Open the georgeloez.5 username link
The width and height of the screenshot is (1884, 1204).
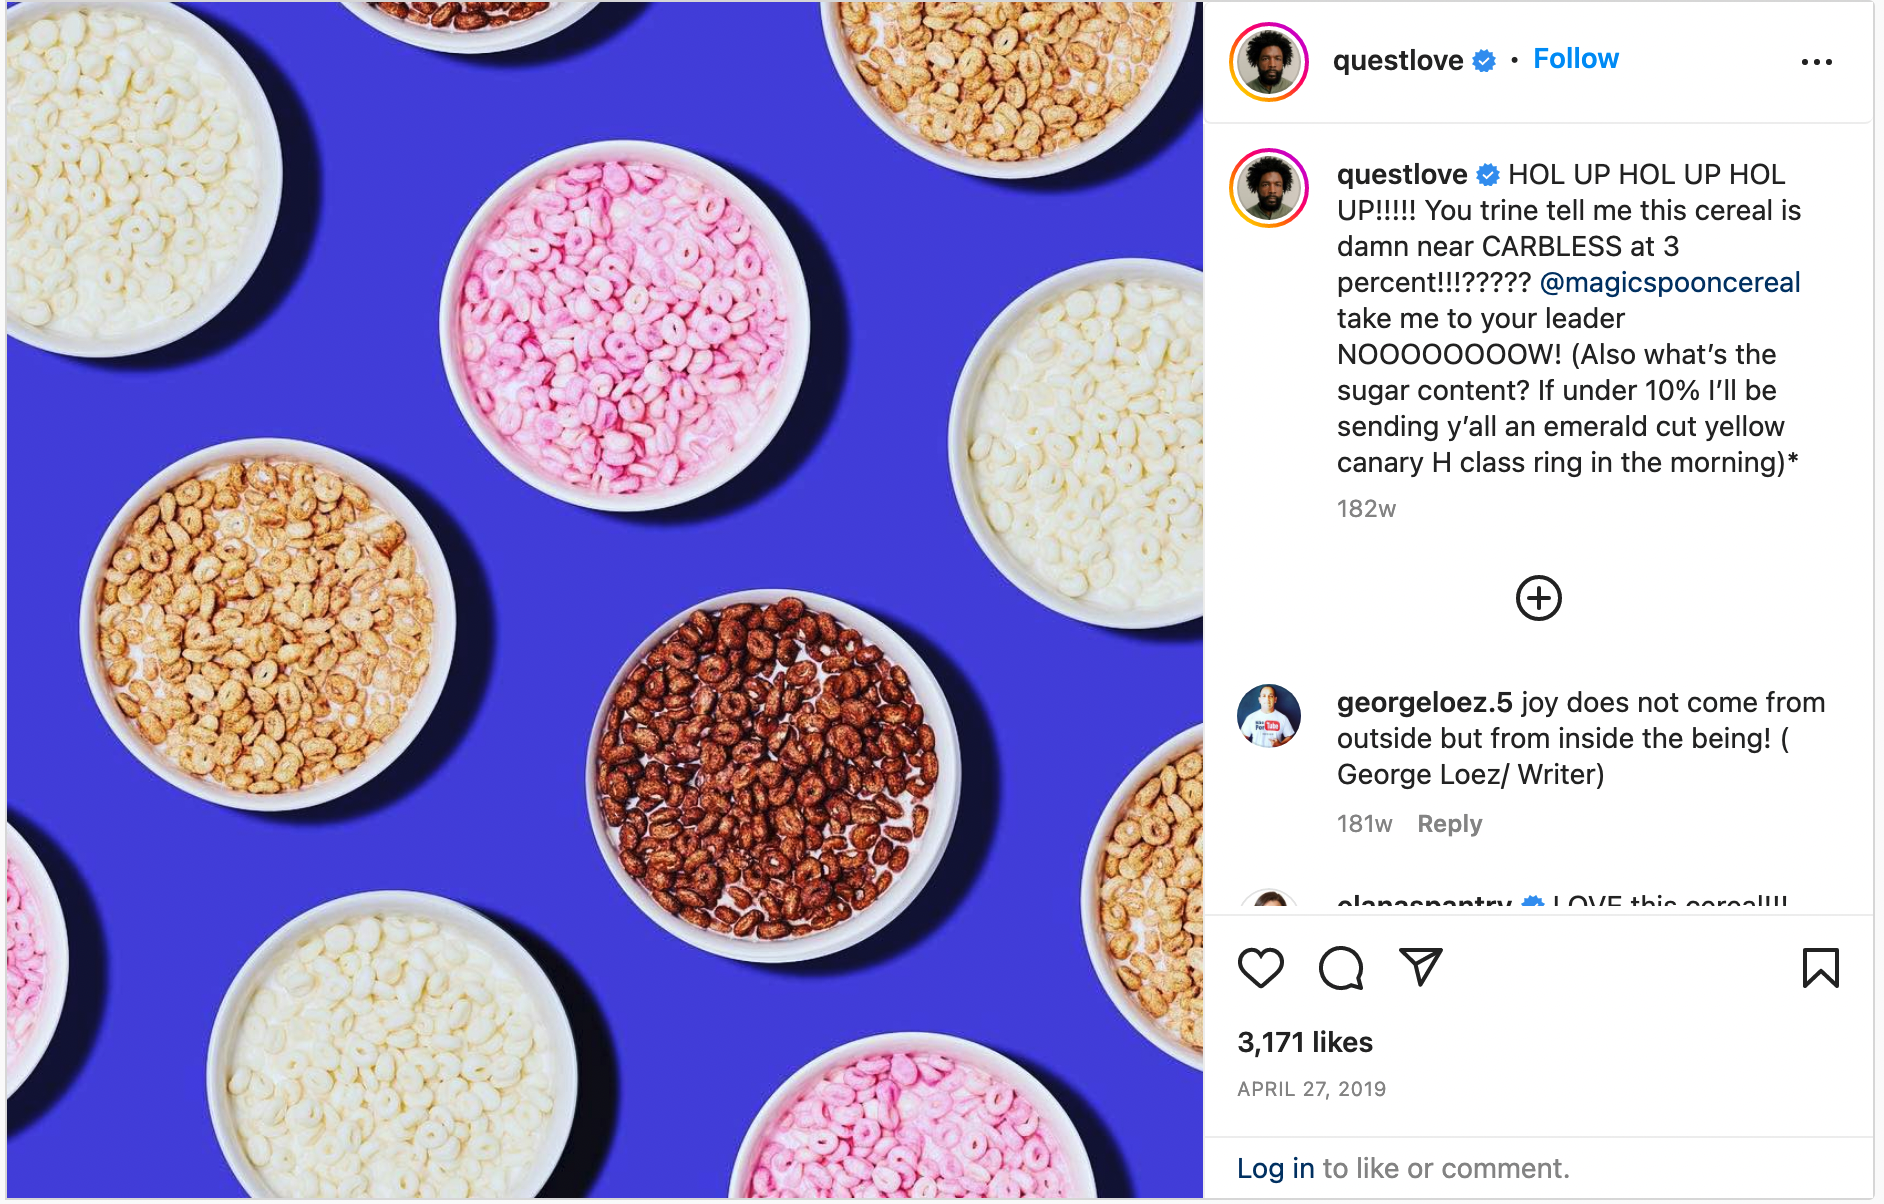point(1424,702)
